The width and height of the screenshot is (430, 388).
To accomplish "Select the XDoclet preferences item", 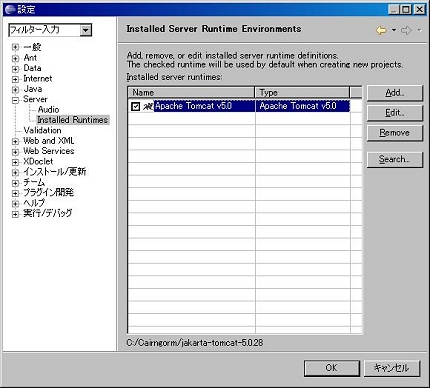I will [x=38, y=161].
